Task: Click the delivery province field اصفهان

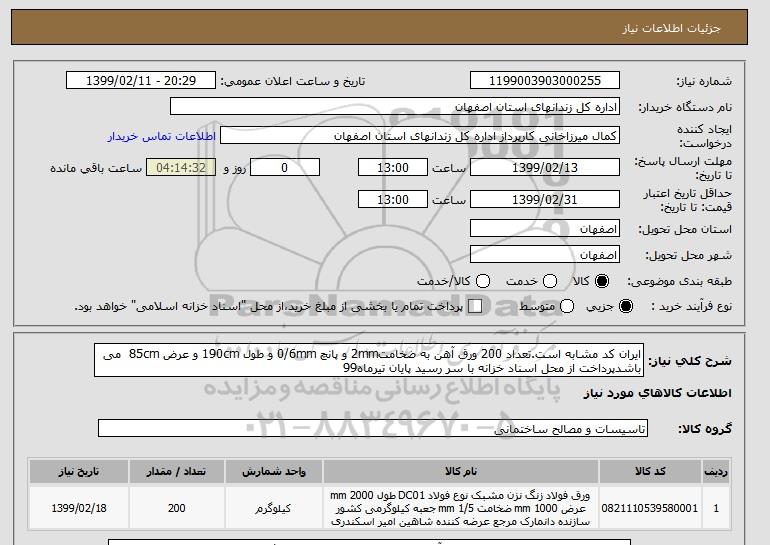Action: [x=545, y=229]
